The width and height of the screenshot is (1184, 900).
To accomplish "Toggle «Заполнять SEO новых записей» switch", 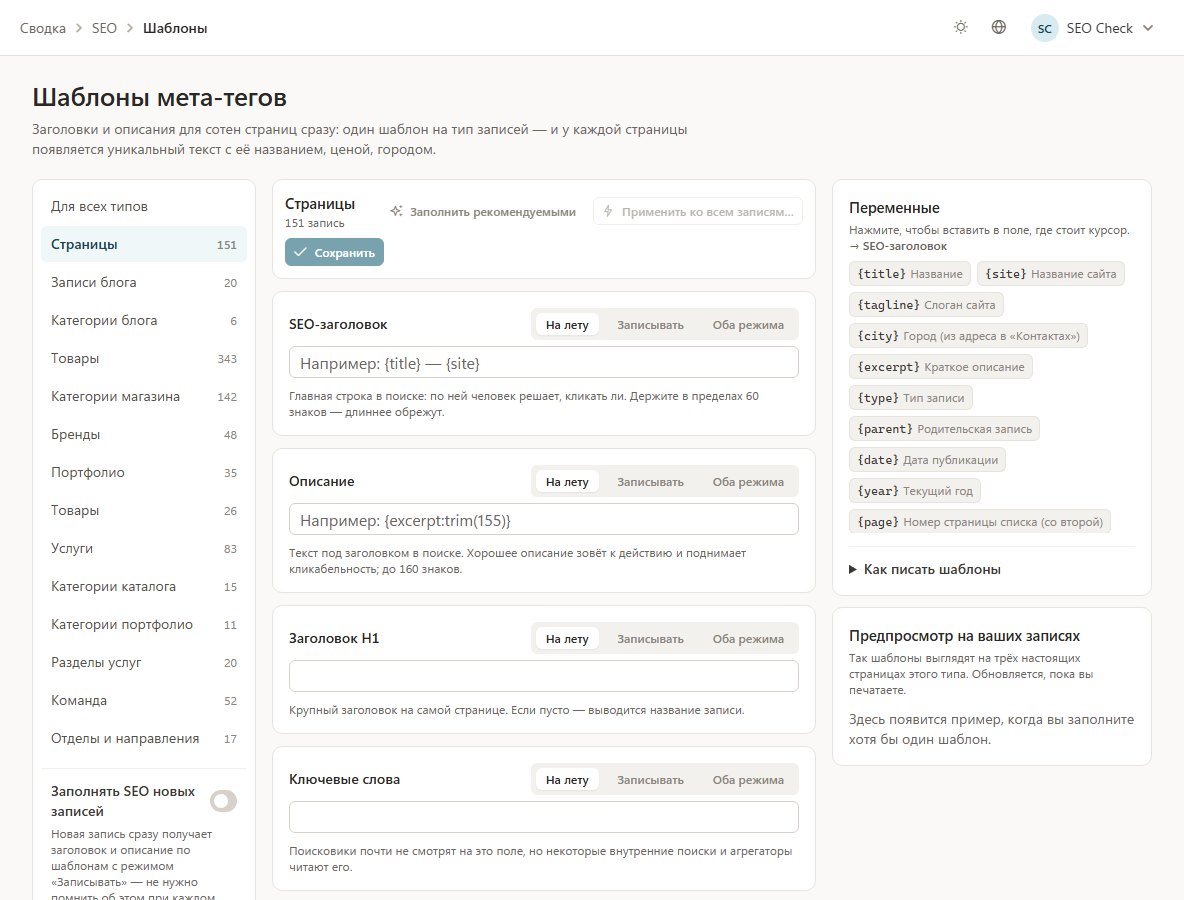I will coord(224,801).
